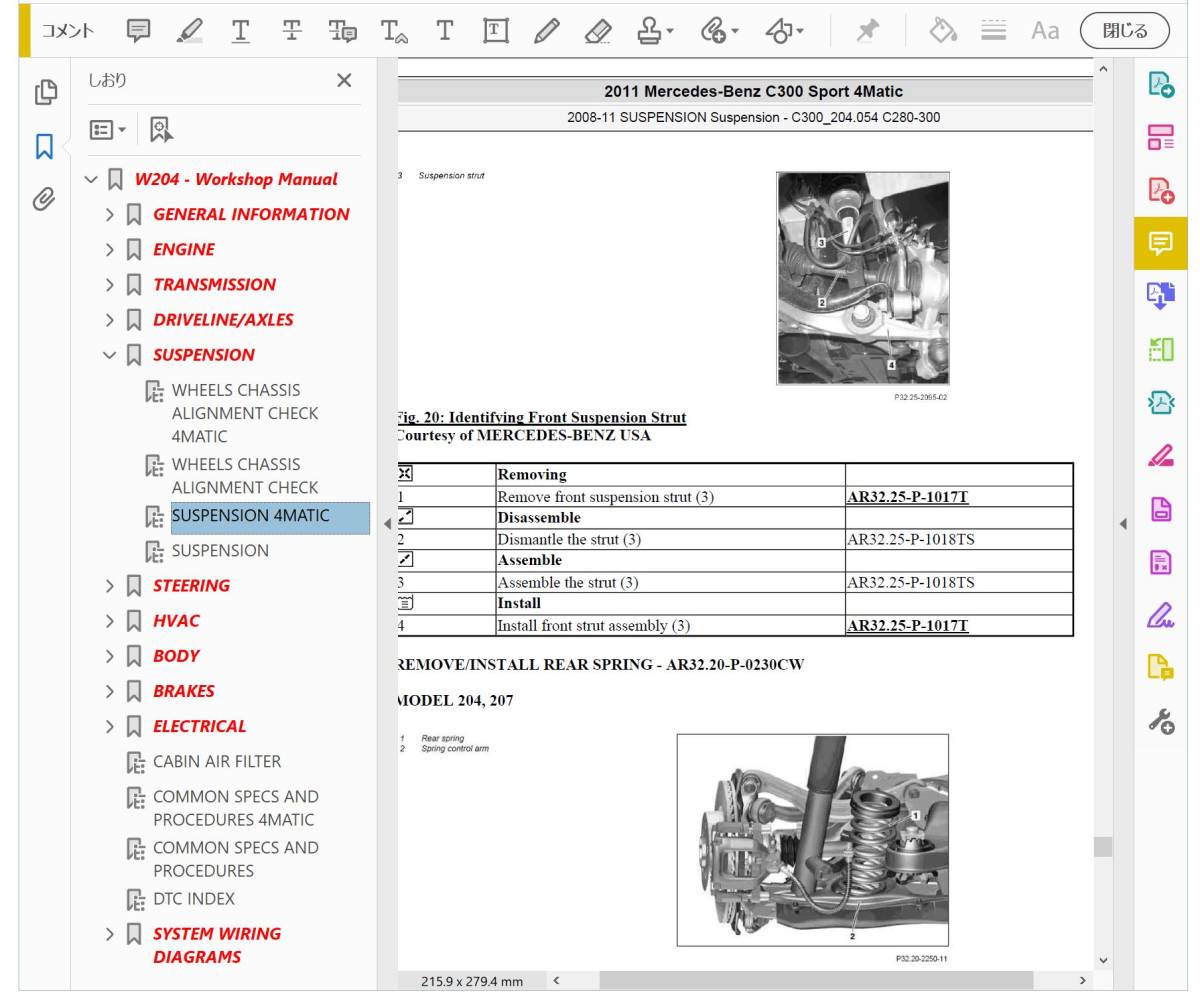The height and width of the screenshot is (1006, 1200).
Task: Collapse the left navigation pane arrow
Action: (x=388, y=523)
